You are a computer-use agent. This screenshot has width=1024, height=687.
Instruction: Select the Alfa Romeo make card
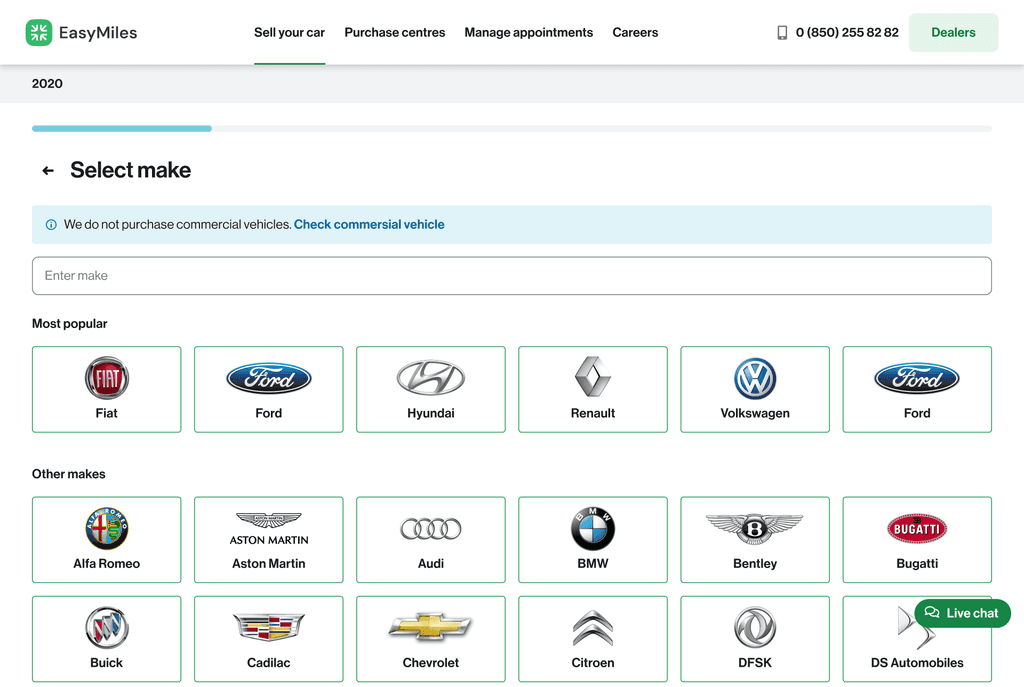pyautogui.click(x=106, y=539)
